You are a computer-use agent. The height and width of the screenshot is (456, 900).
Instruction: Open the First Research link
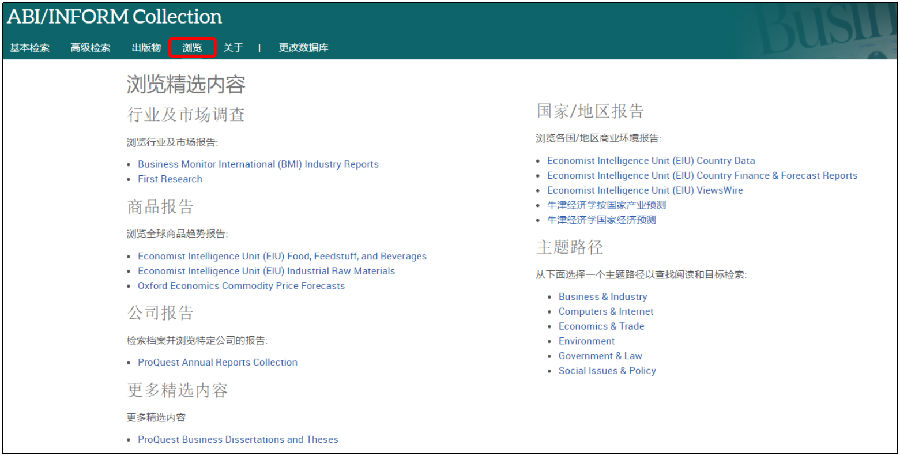tap(170, 179)
